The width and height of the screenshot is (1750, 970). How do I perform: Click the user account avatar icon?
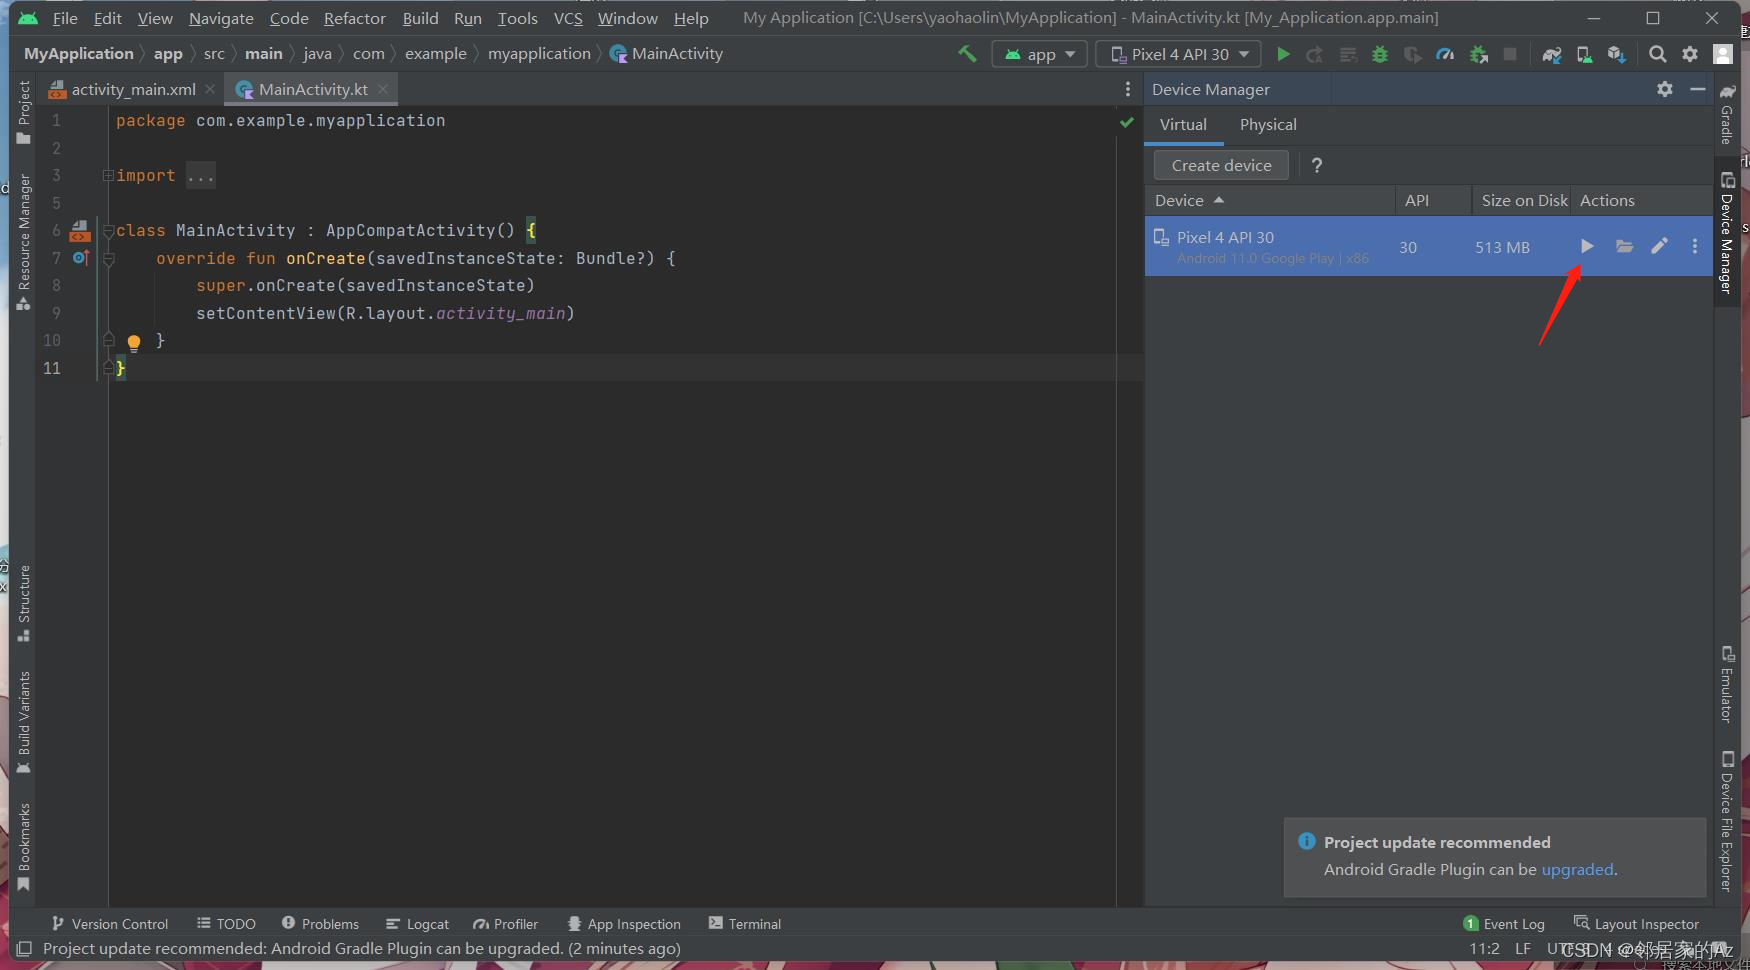pyautogui.click(x=1723, y=54)
